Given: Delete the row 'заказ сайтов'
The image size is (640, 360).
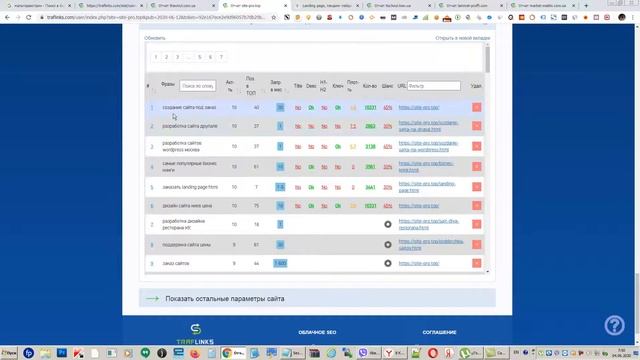Looking at the screenshot, I should point(476,263).
